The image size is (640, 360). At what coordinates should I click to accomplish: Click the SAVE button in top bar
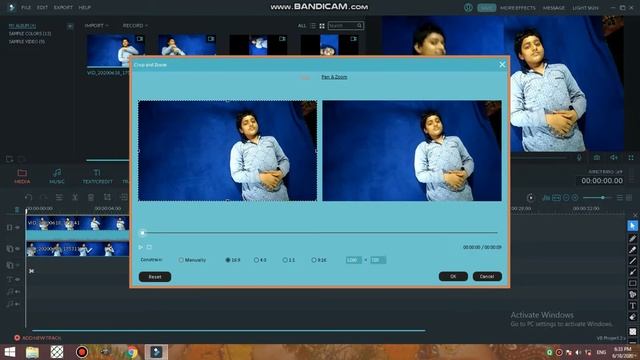coord(487,8)
